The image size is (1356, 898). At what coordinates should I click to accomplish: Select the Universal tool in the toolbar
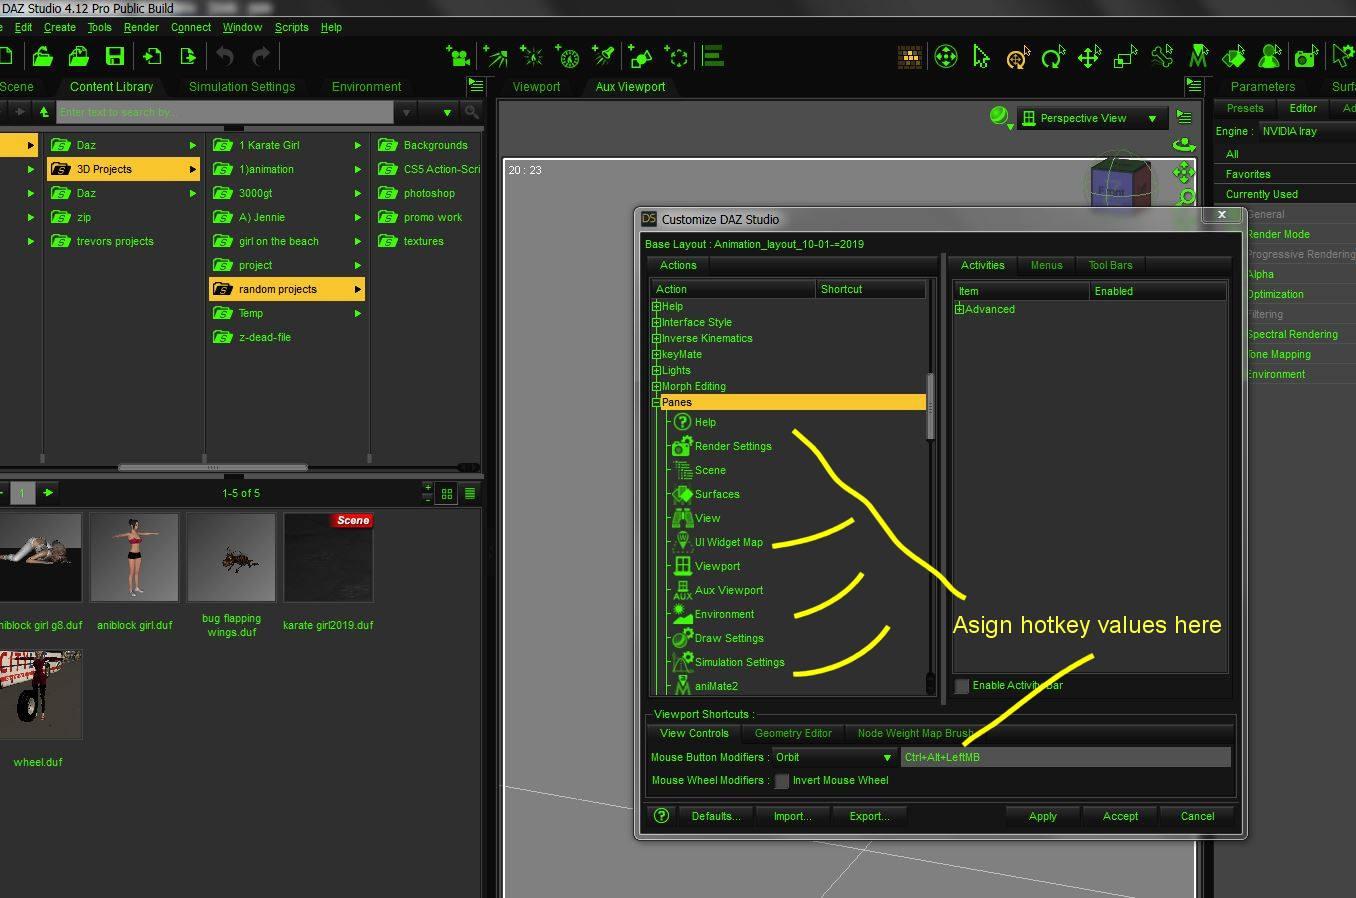[x=1016, y=58]
